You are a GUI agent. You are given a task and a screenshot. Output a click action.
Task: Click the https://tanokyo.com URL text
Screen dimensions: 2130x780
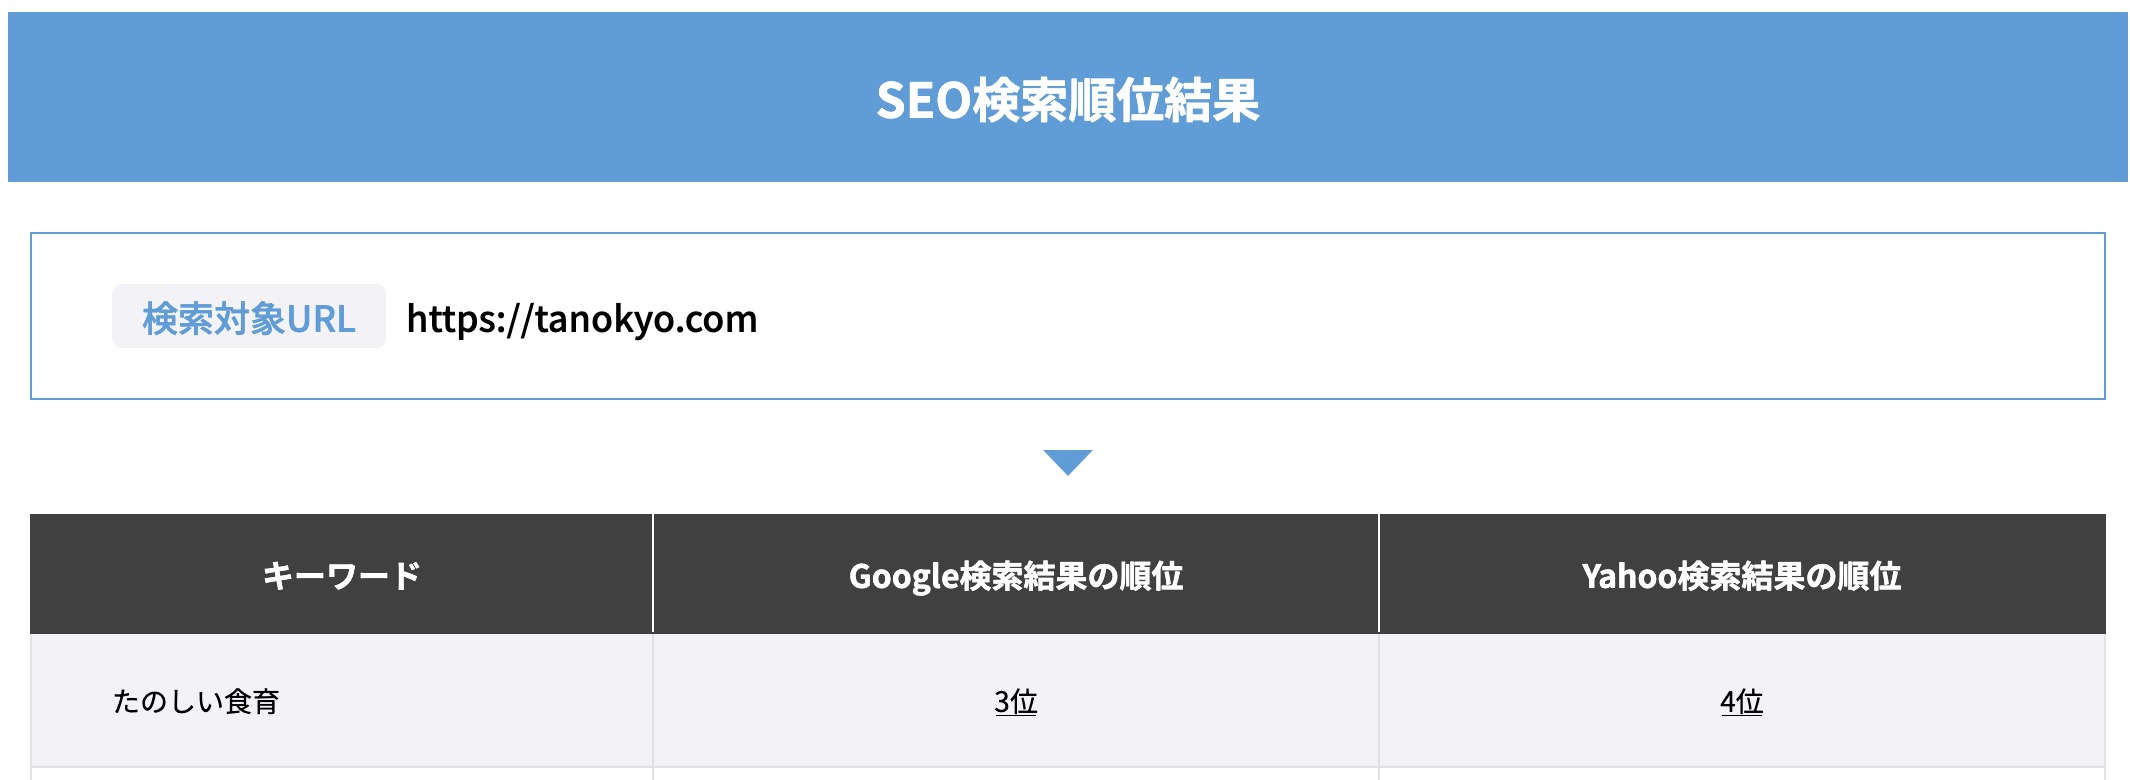pos(581,319)
